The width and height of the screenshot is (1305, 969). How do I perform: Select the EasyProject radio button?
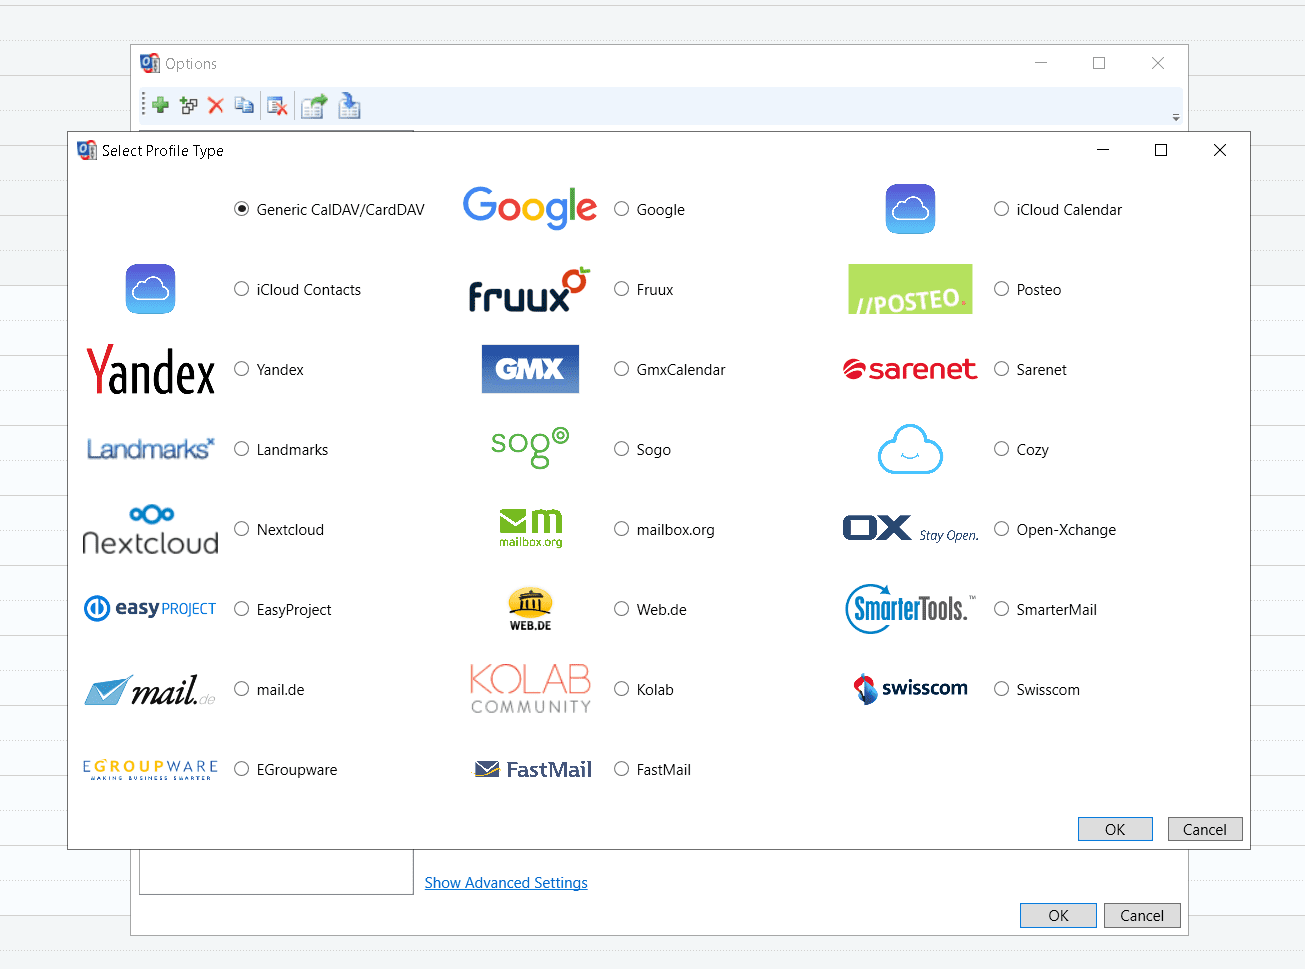click(x=282, y=609)
